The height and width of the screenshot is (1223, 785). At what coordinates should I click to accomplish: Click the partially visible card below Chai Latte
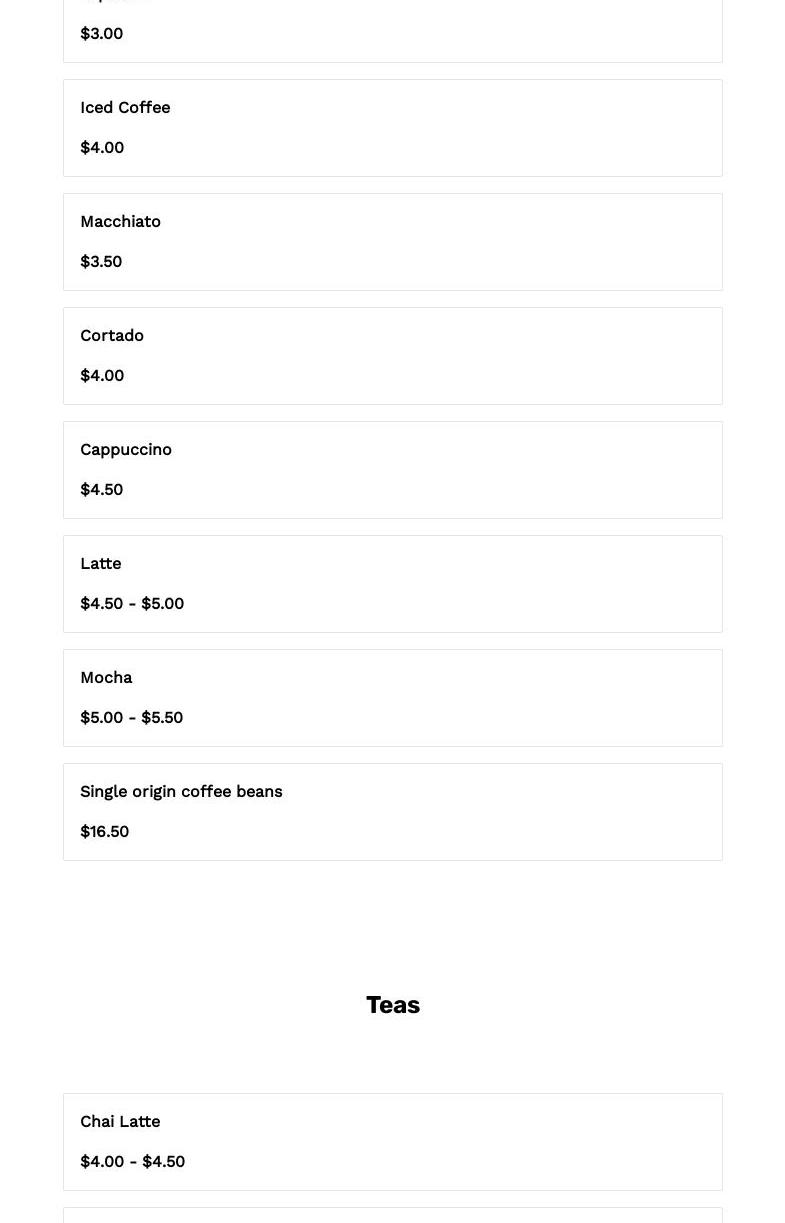[392, 1215]
